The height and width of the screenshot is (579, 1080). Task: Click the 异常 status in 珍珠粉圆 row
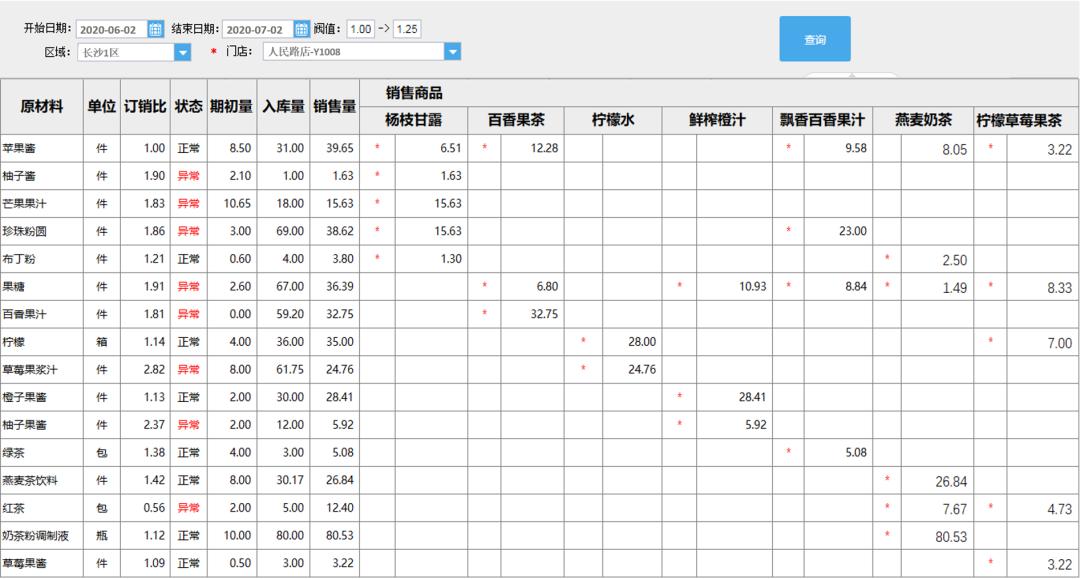[x=188, y=231]
